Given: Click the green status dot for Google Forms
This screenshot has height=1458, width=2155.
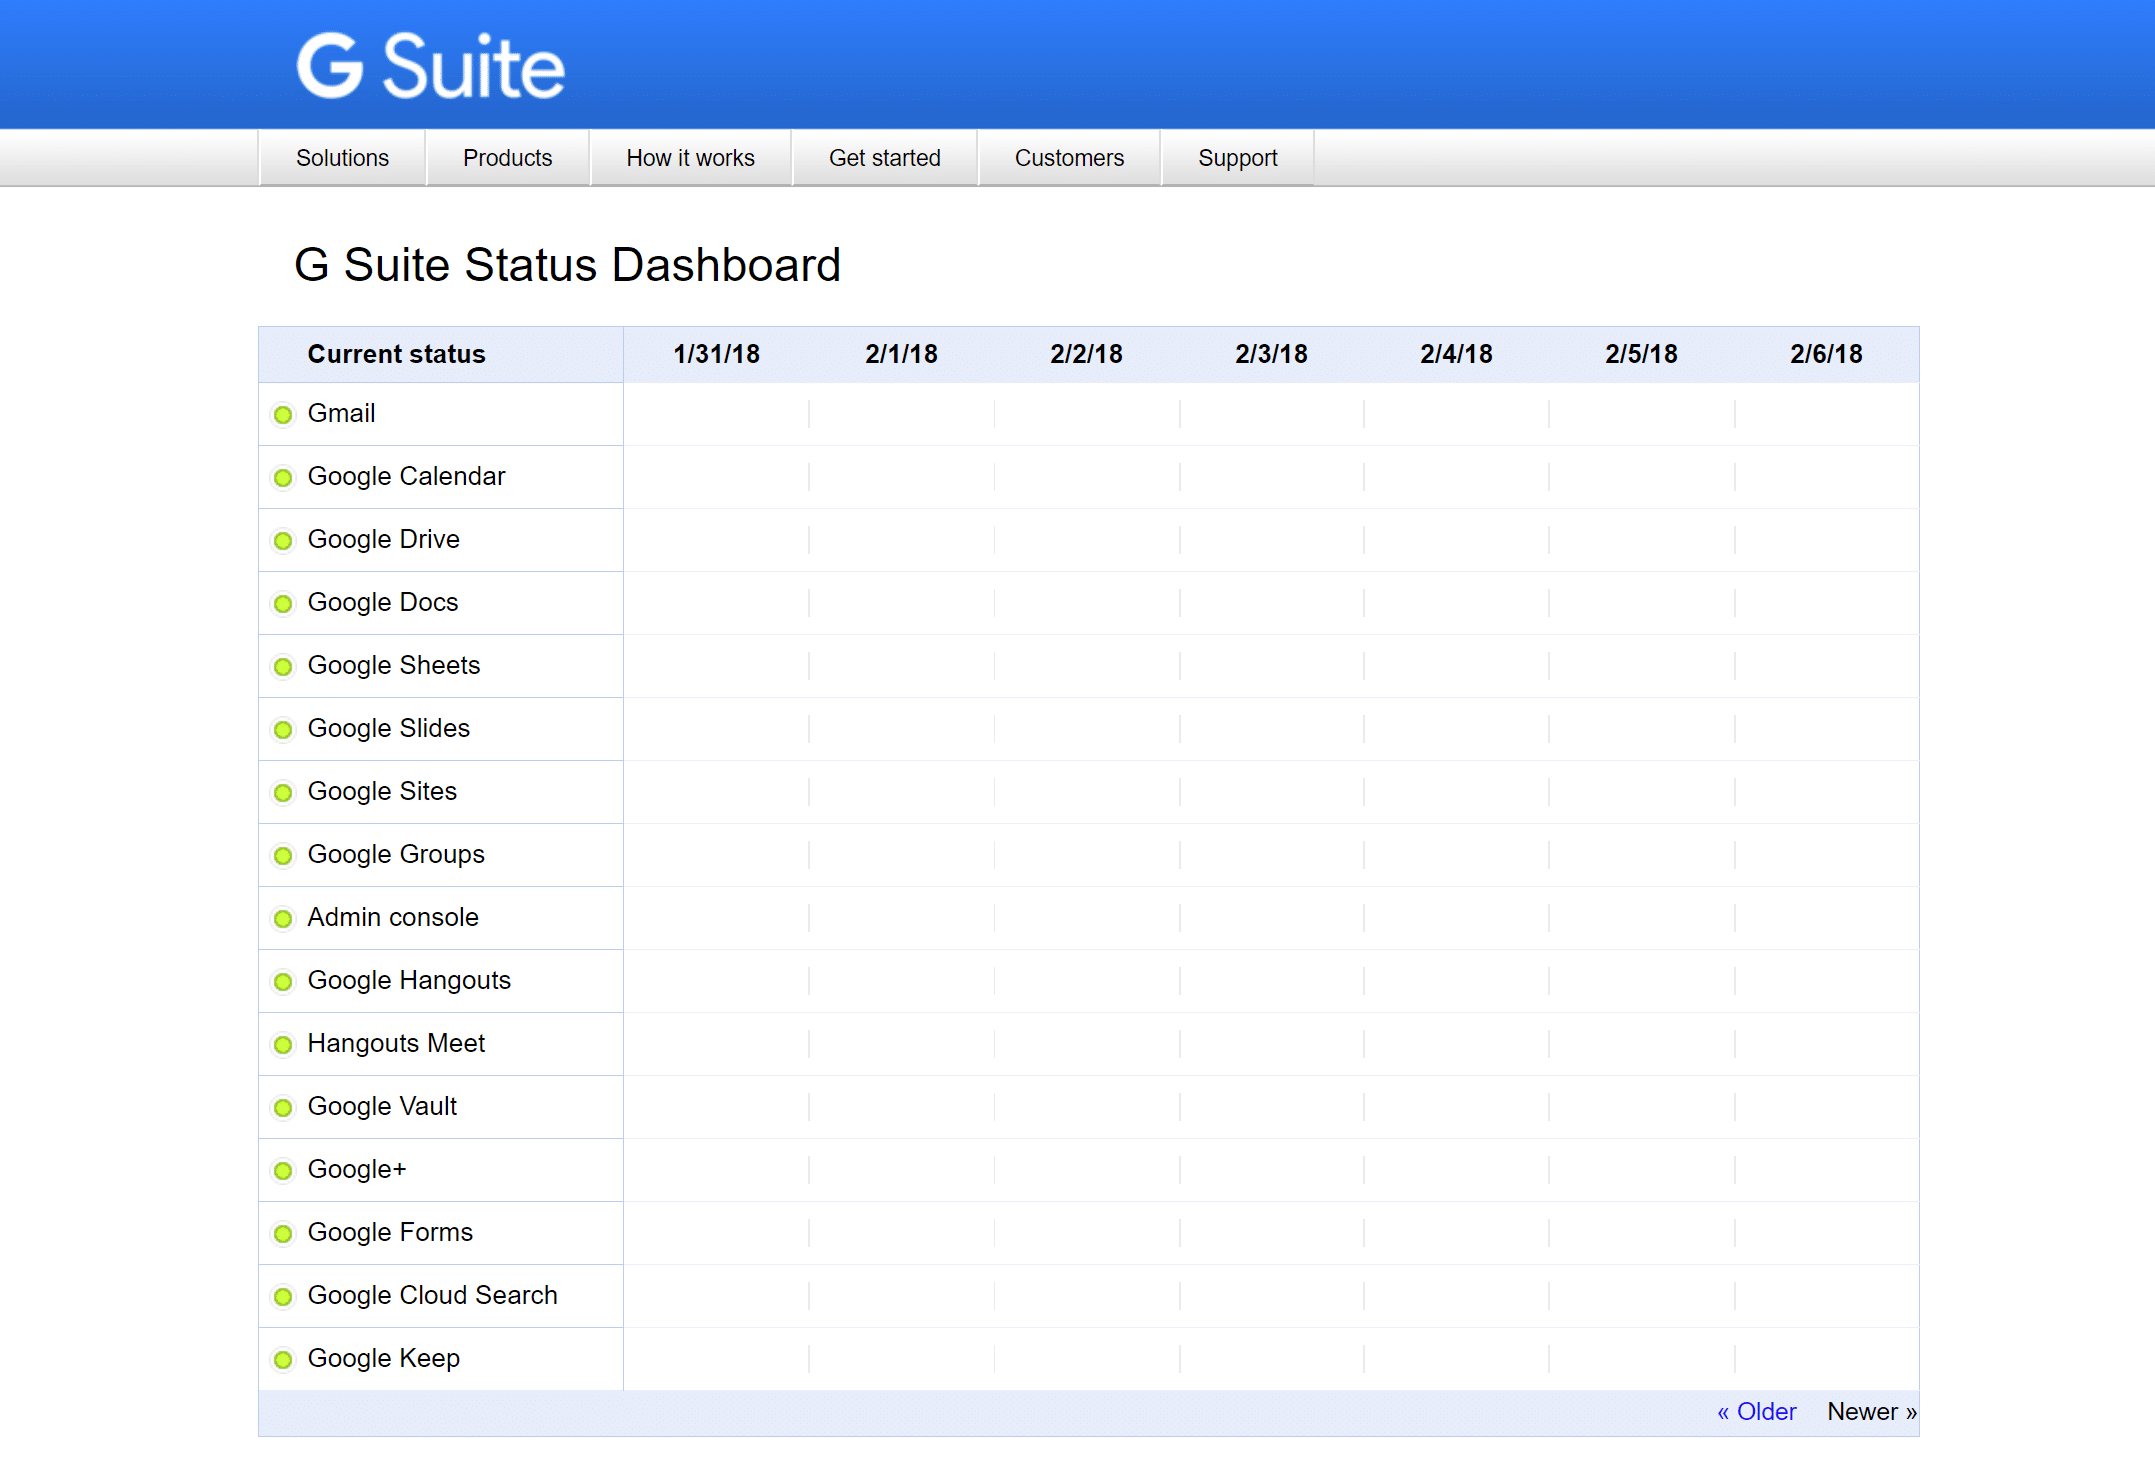Looking at the screenshot, I should 284,1233.
